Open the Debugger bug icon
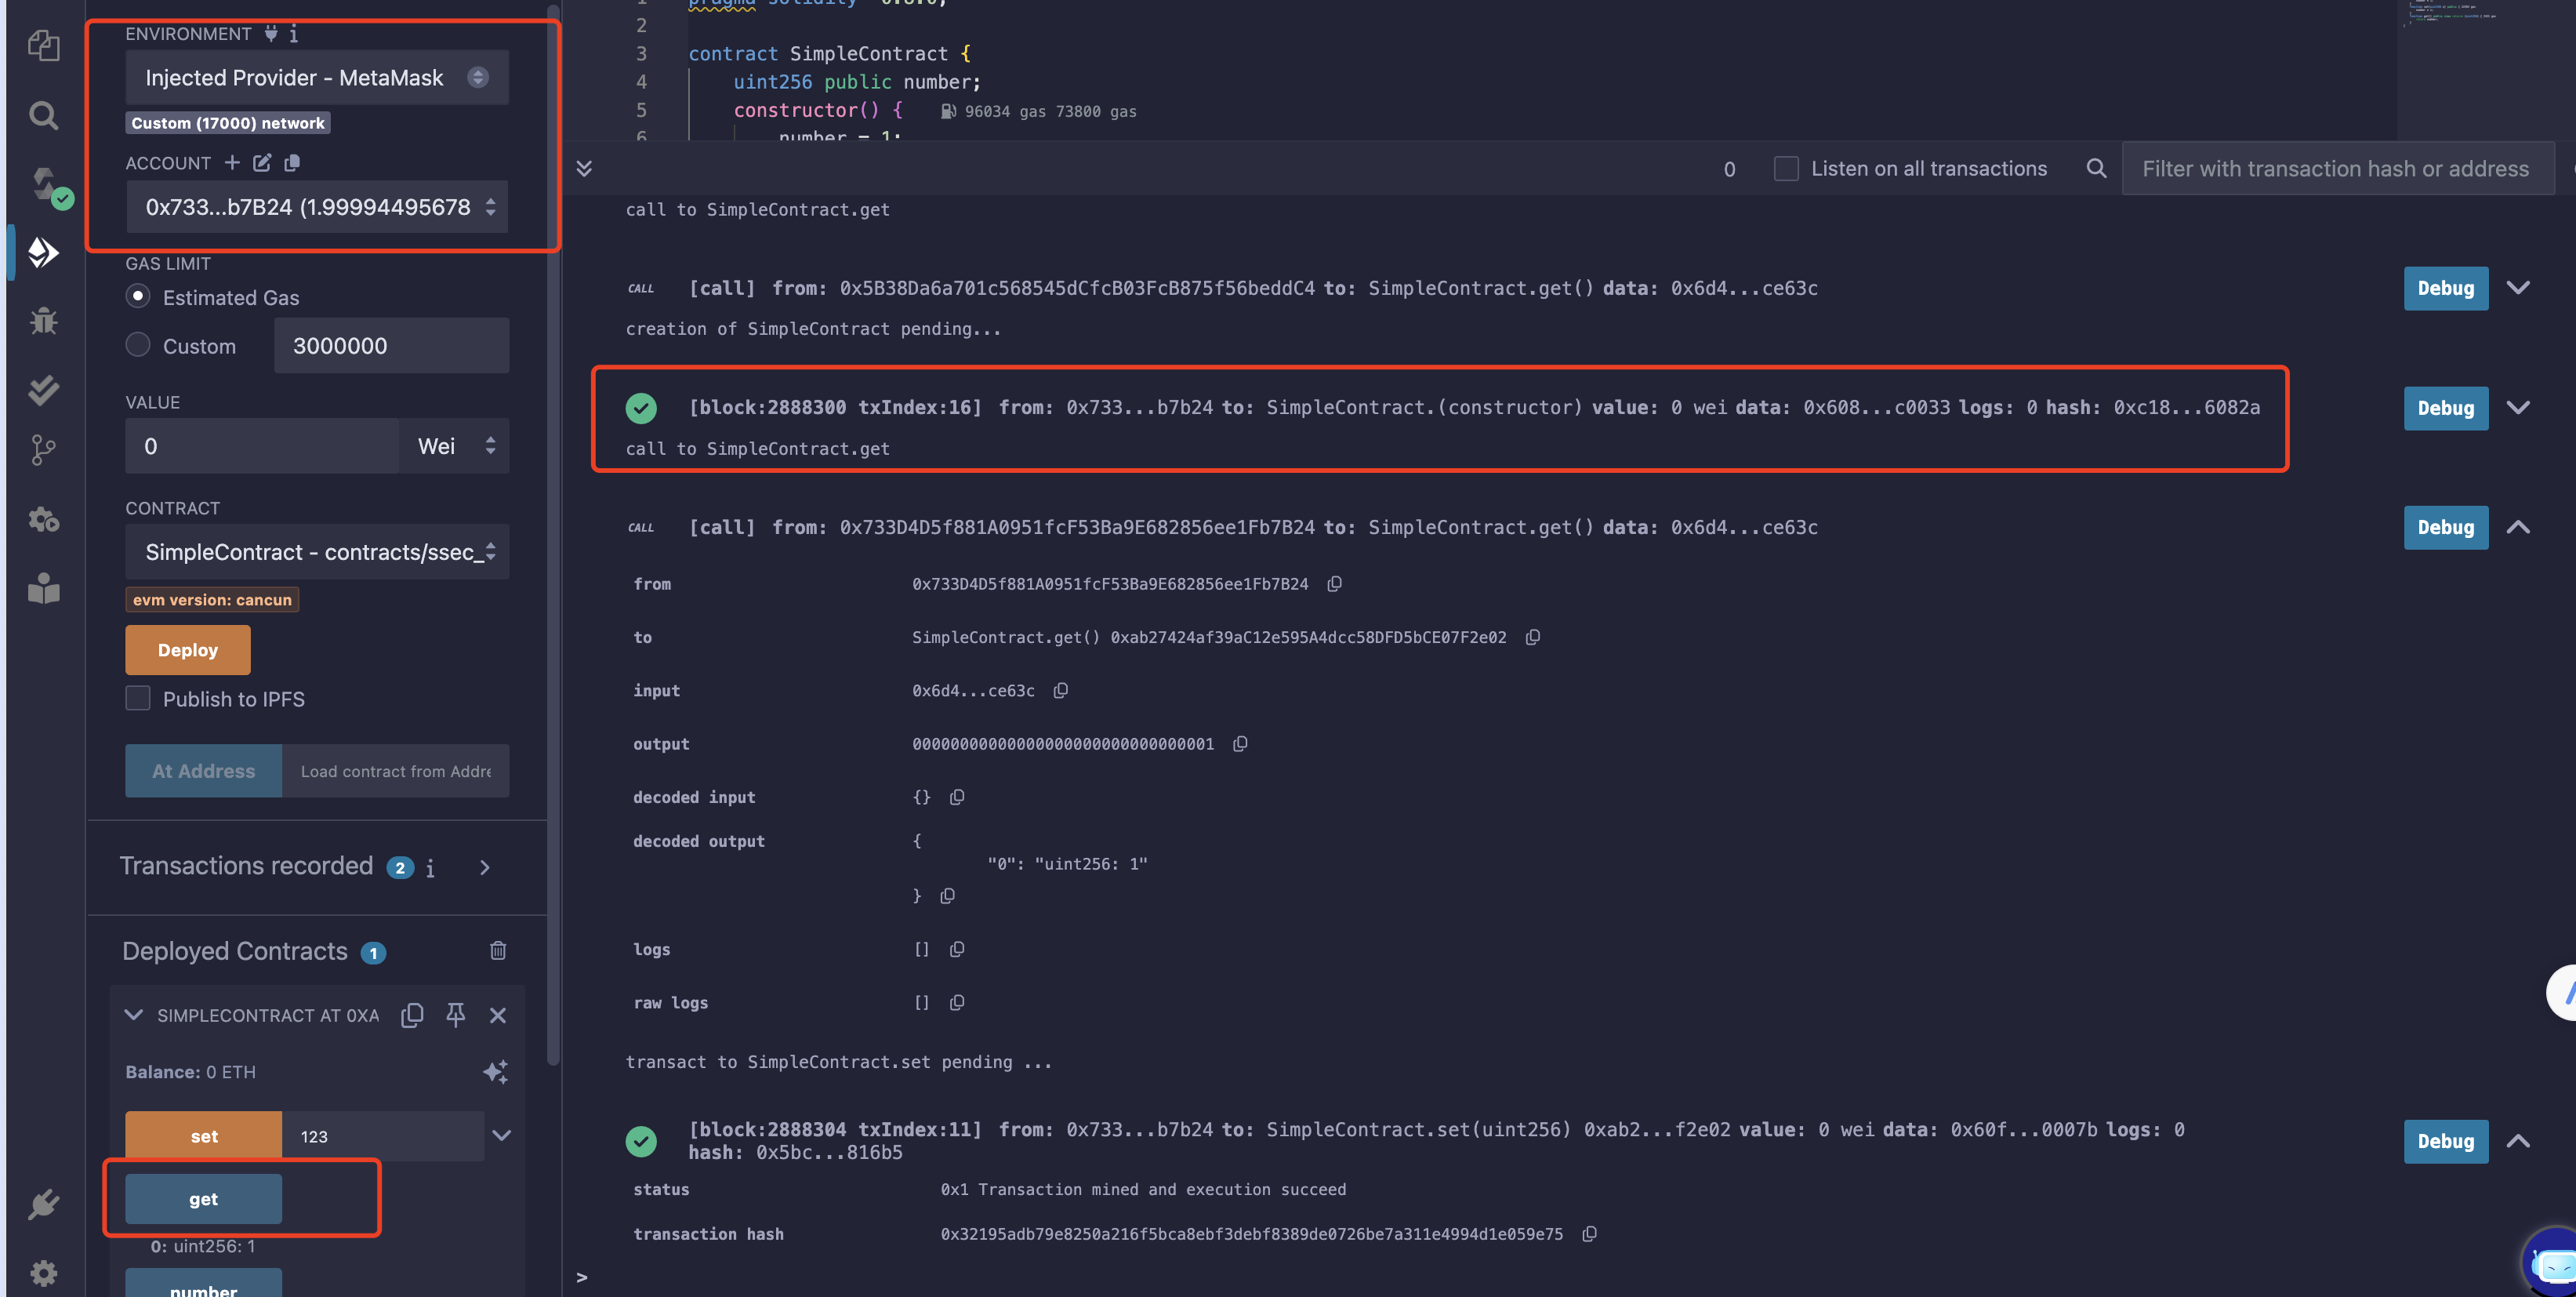This screenshot has height=1297, width=2576. [x=43, y=321]
